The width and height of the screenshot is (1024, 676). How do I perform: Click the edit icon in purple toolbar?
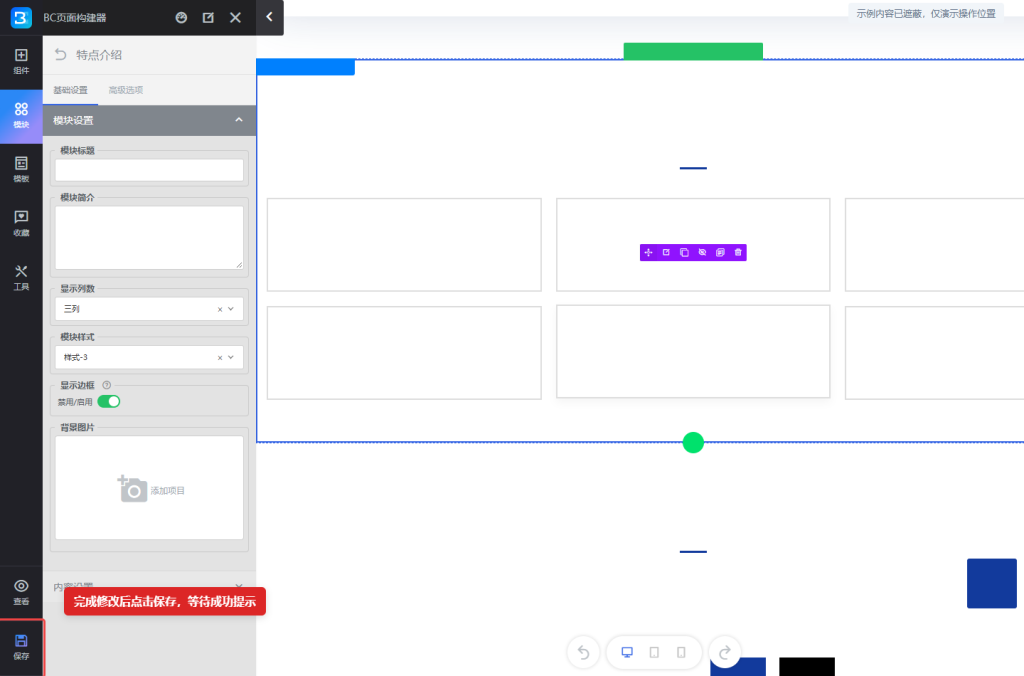pos(666,253)
